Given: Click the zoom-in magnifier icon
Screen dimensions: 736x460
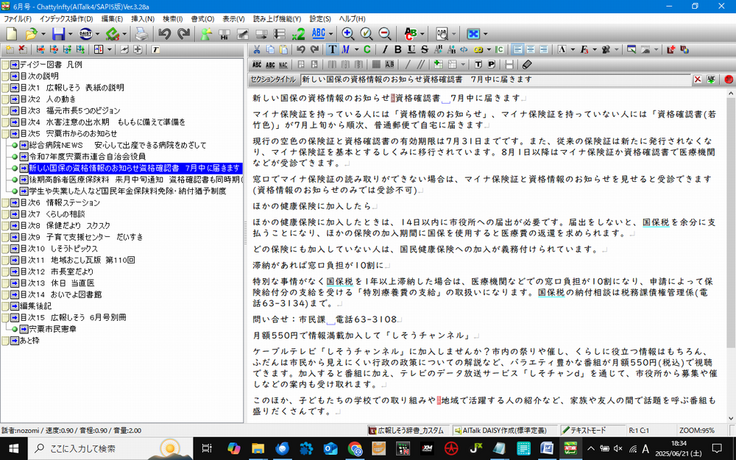Looking at the screenshot, I should tap(347, 34).
